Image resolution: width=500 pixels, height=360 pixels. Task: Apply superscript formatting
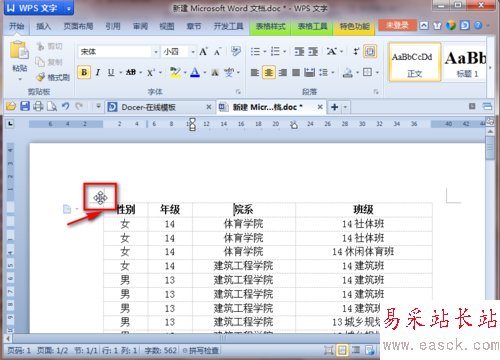point(151,72)
